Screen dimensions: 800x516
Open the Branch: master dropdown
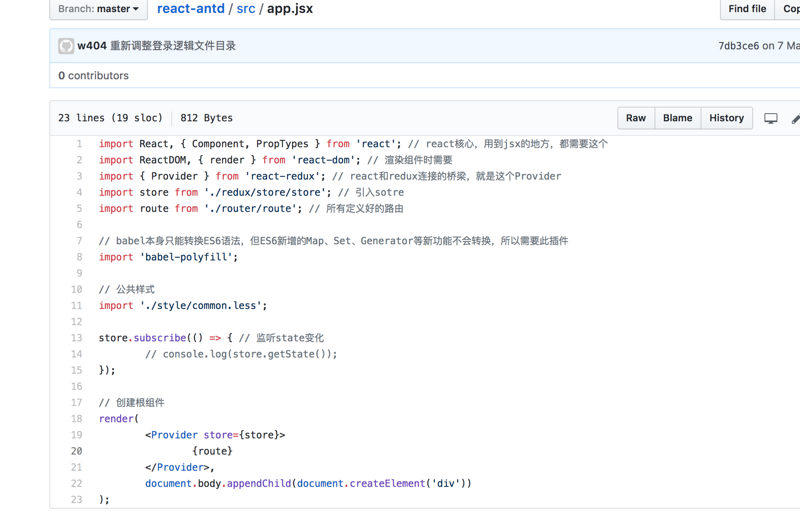98,9
